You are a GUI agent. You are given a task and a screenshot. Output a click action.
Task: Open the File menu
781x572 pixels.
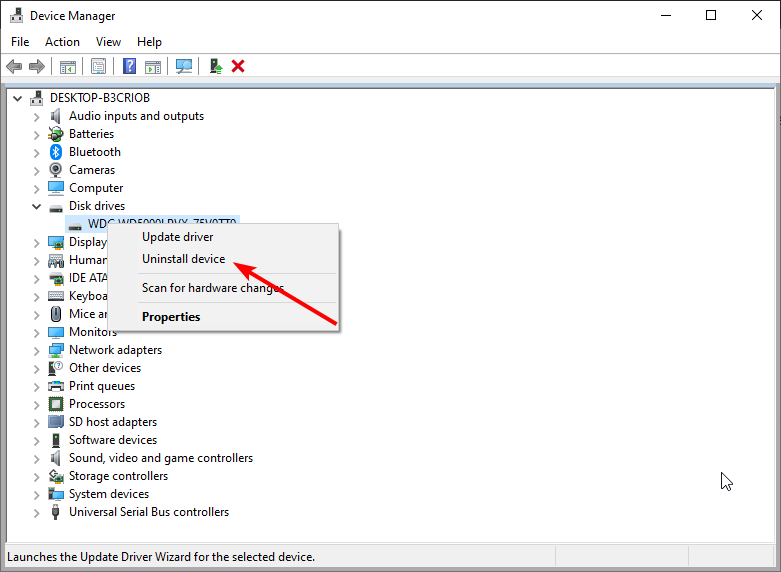pyautogui.click(x=20, y=42)
